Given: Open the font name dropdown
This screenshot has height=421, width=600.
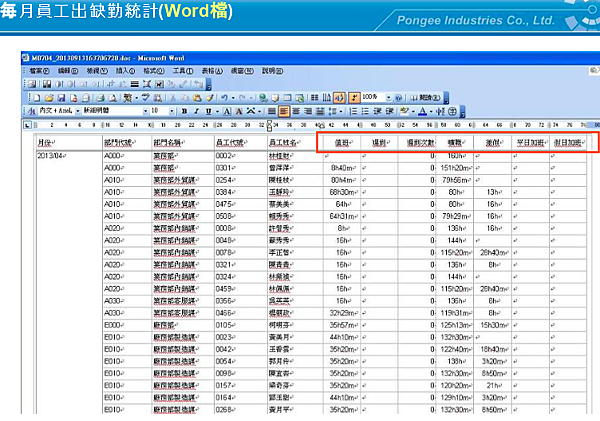Looking at the screenshot, I should pos(146,111).
